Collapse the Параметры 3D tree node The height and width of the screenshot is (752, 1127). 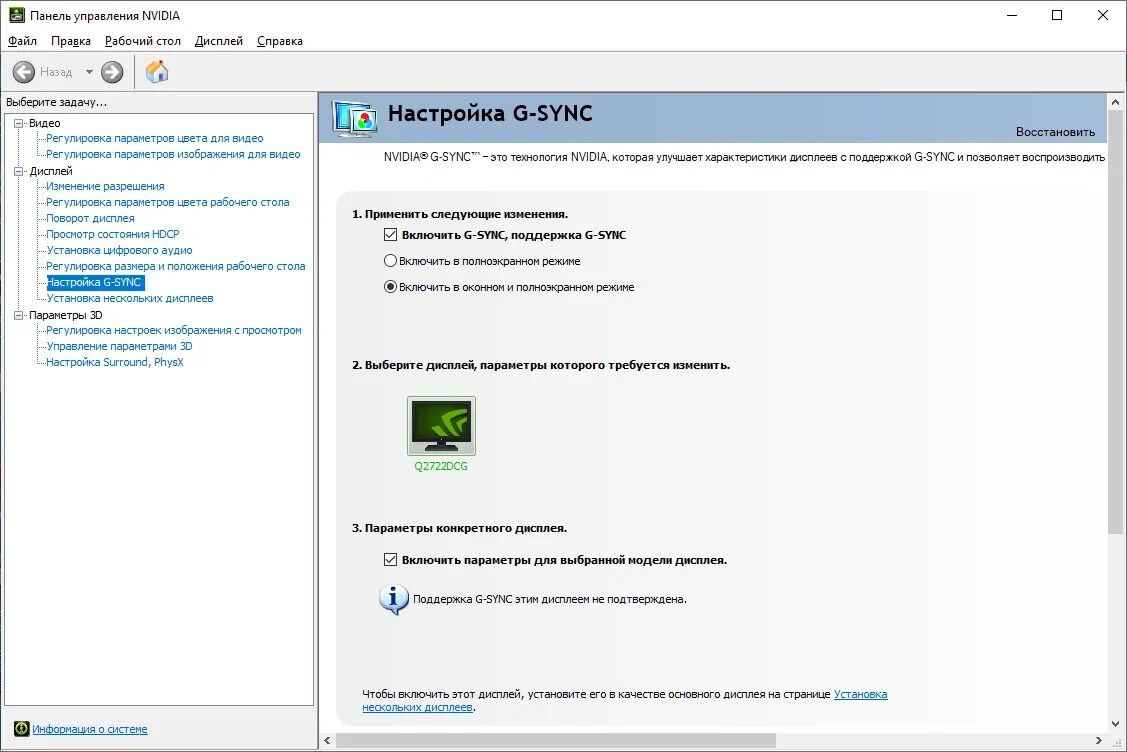click(19, 315)
